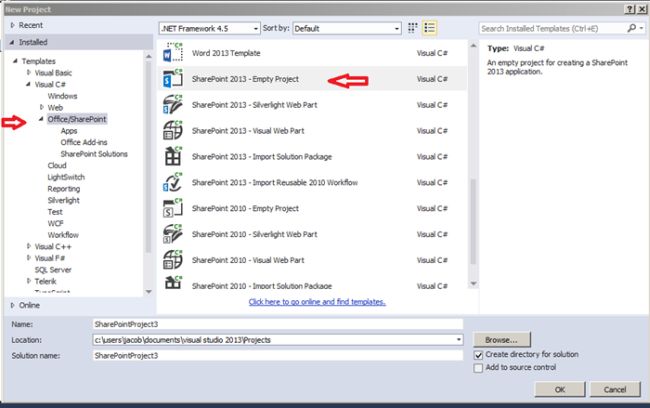Click SharePoint 2013 Import Solution Package icon
This screenshot has width=650, height=408.
pos(173,156)
